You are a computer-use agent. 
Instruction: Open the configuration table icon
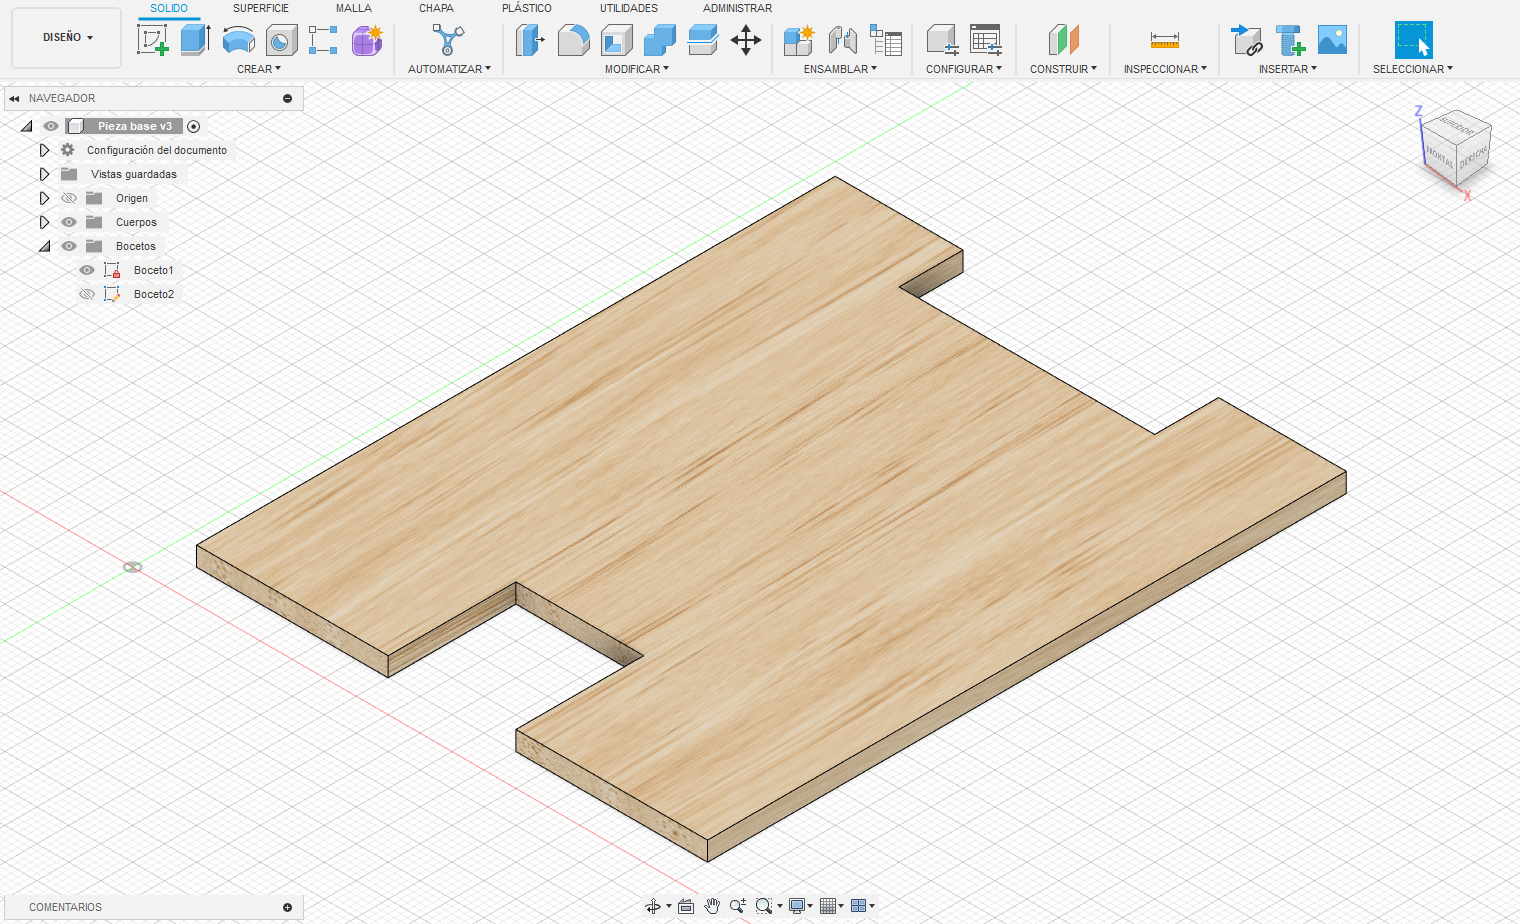(986, 40)
